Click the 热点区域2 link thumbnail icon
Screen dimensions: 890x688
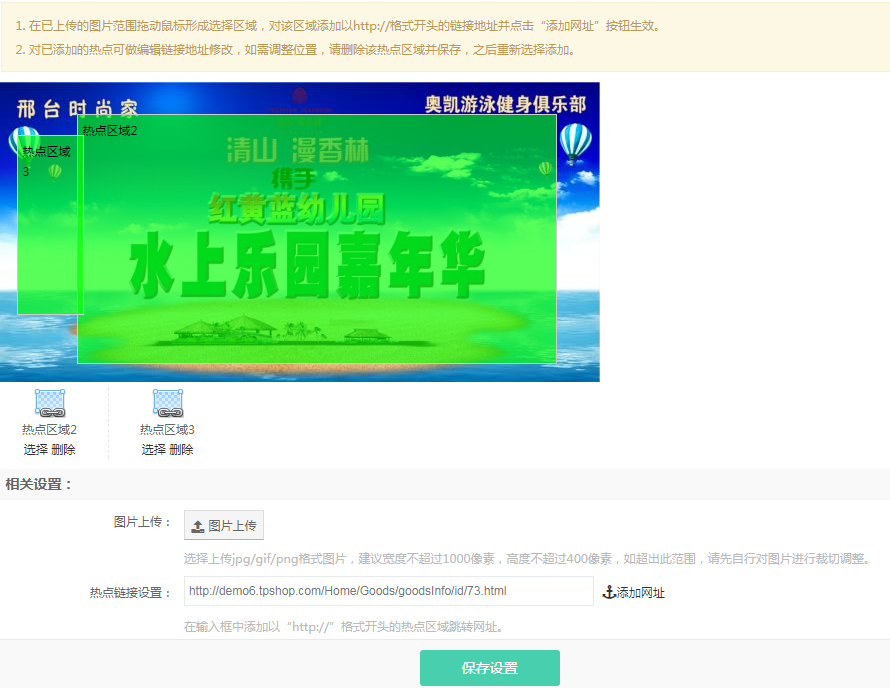(x=50, y=403)
